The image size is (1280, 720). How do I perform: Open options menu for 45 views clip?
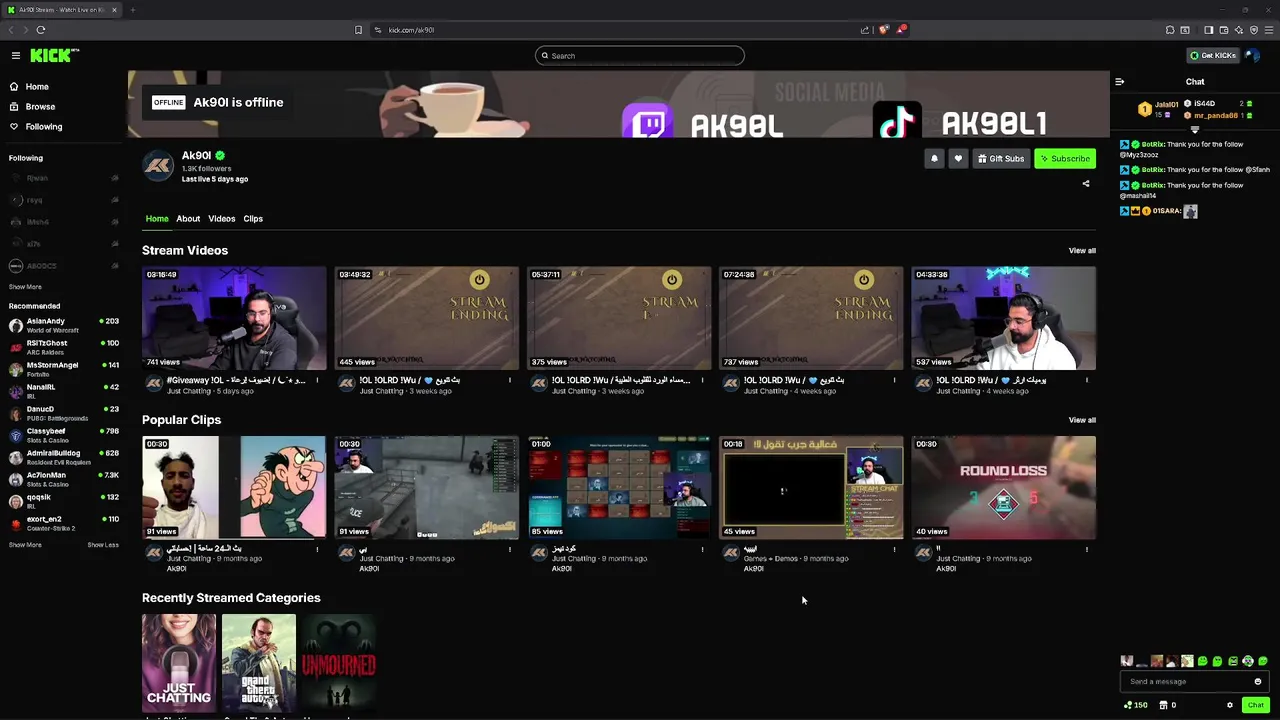[x=895, y=549]
